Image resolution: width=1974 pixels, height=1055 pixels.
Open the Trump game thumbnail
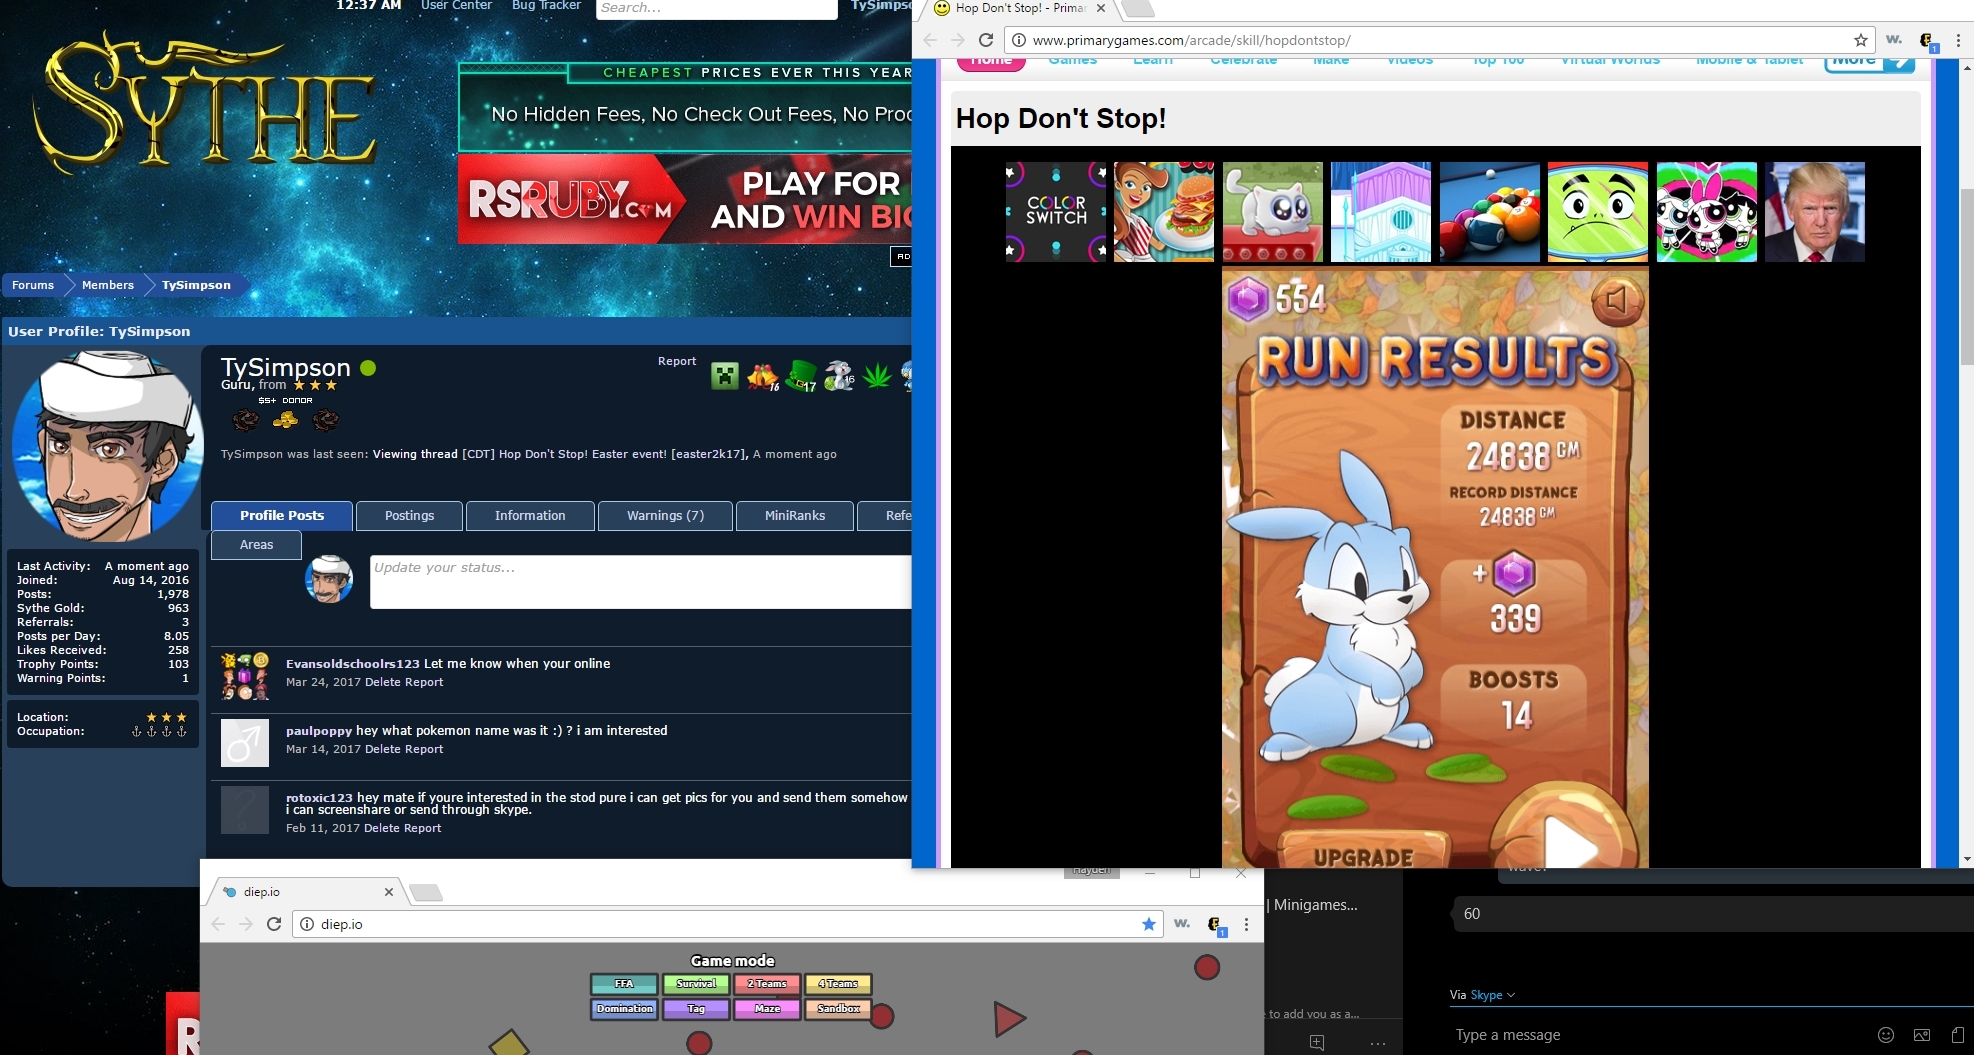tap(1815, 212)
